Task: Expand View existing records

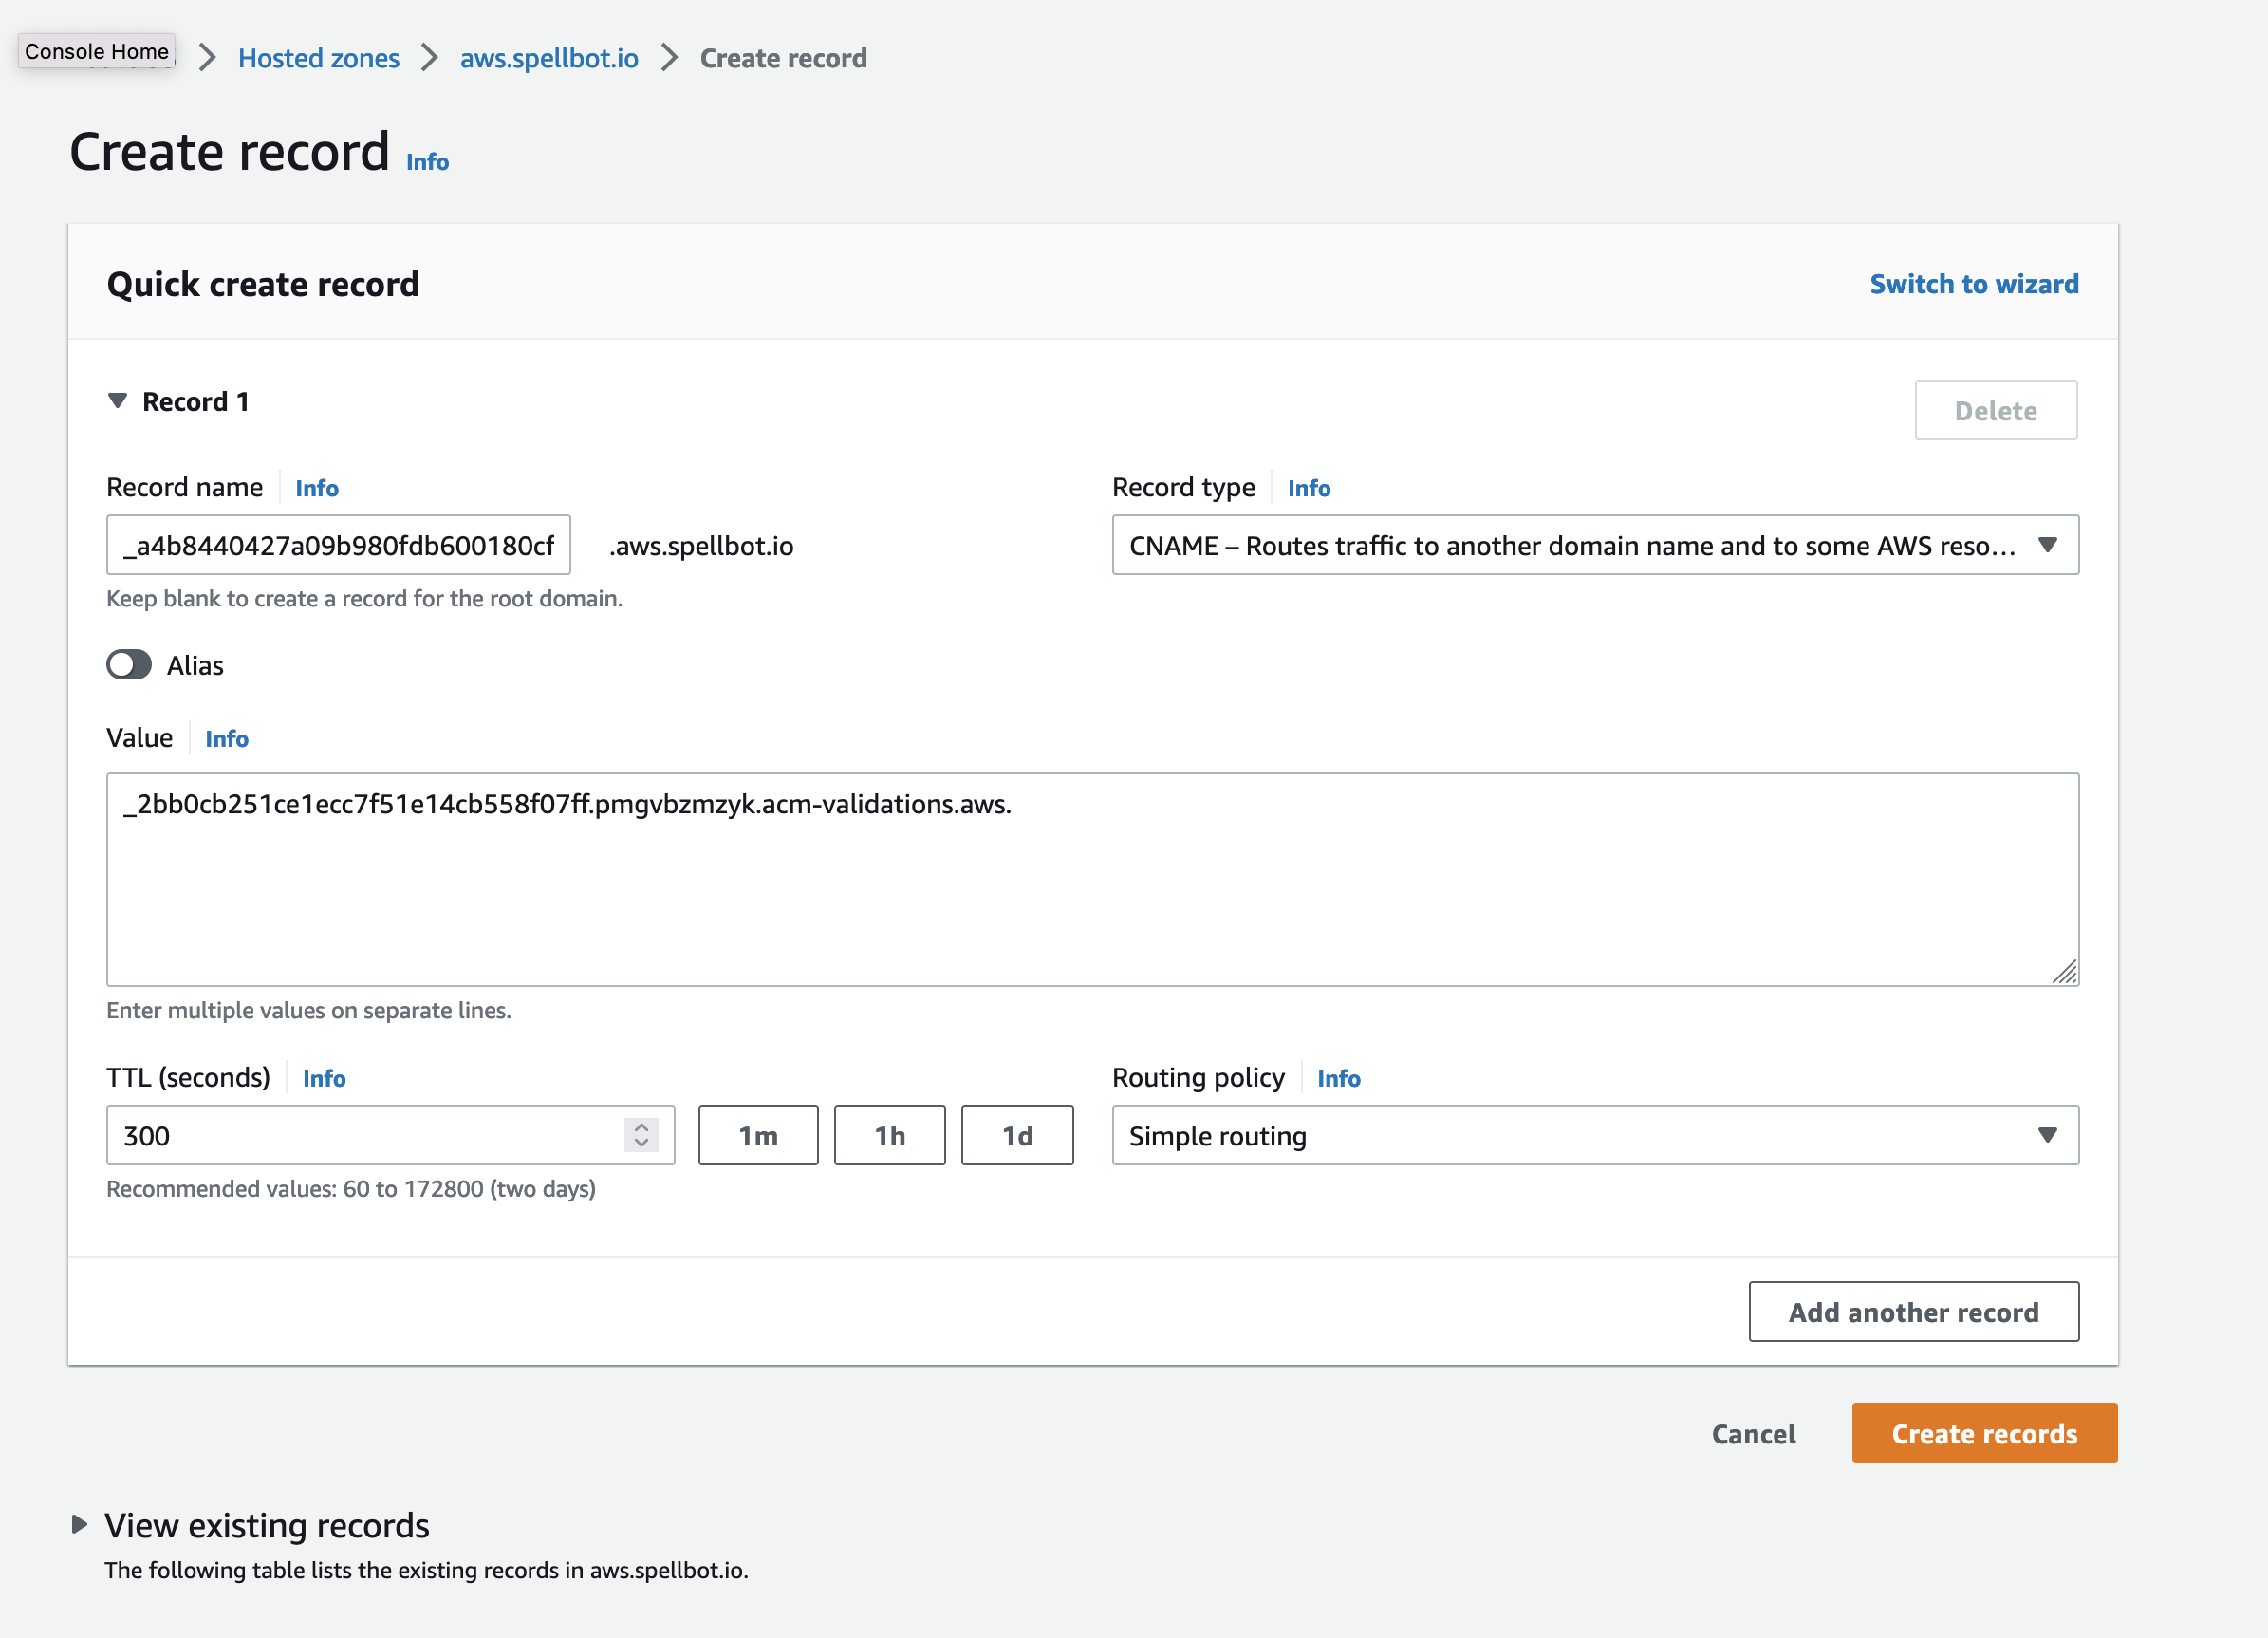Action: click(80, 1524)
